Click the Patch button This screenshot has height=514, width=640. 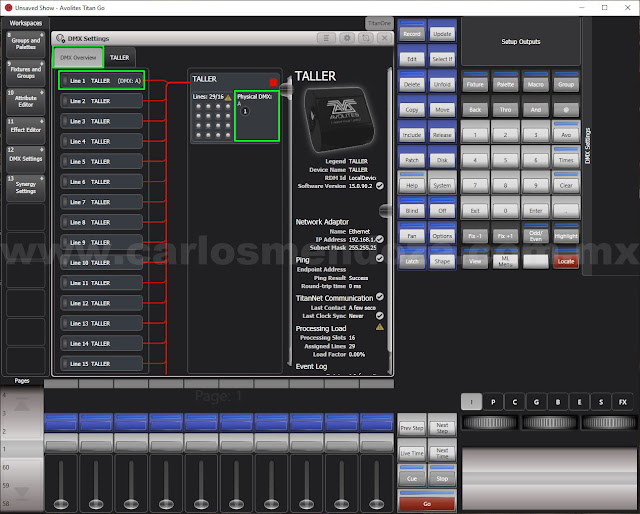[x=412, y=158]
